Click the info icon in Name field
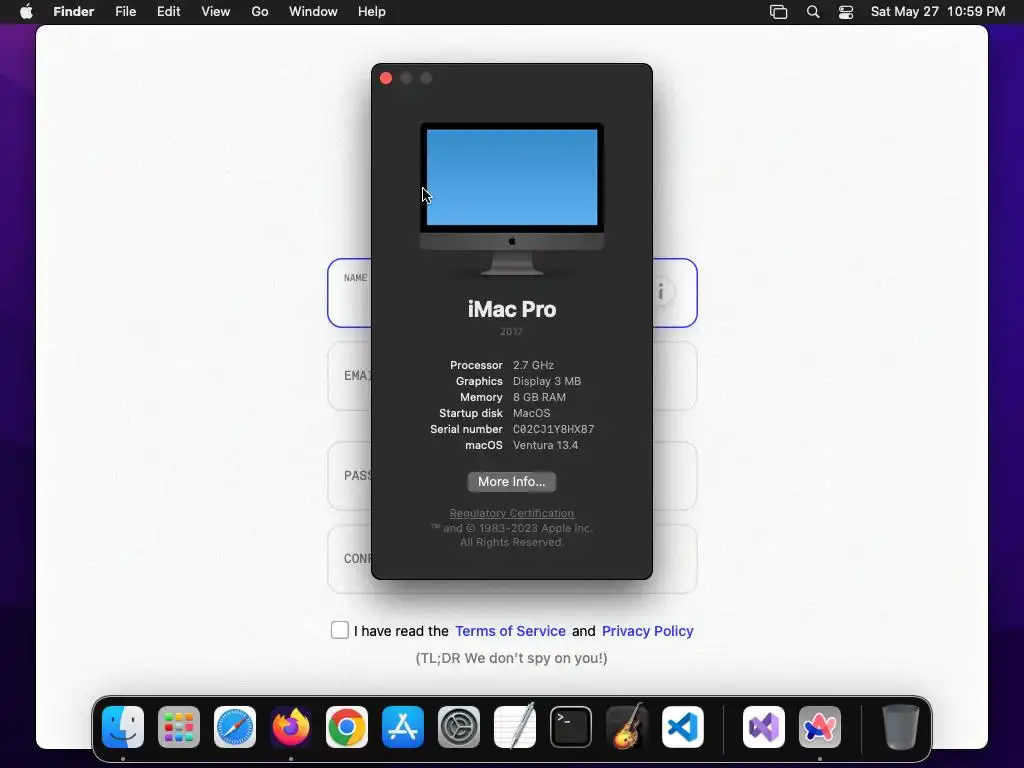This screenshot has height=768, width=1024. (x=661, y=292)
